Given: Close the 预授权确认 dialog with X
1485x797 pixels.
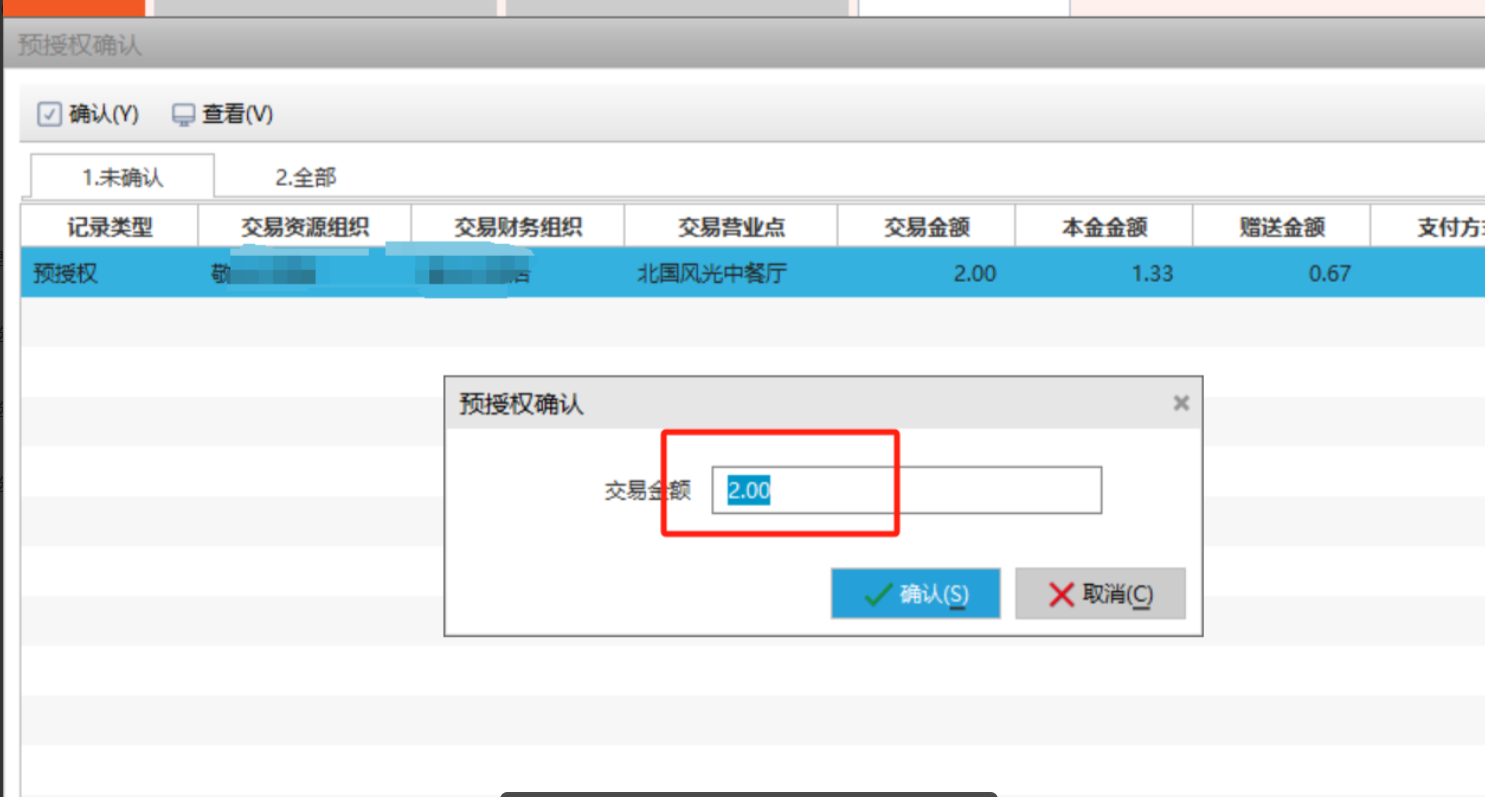Looking at the screenshot, I should coord(1181,403).
